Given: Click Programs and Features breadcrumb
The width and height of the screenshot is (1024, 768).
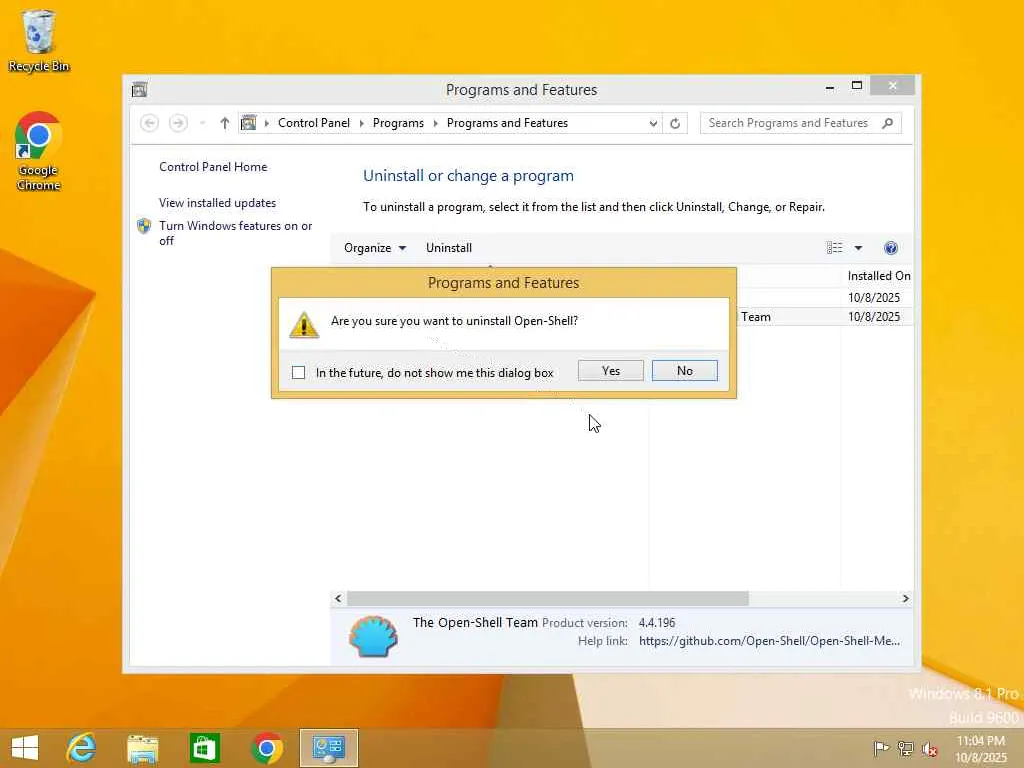Looking at the screenshot, I should coord(507,123).
